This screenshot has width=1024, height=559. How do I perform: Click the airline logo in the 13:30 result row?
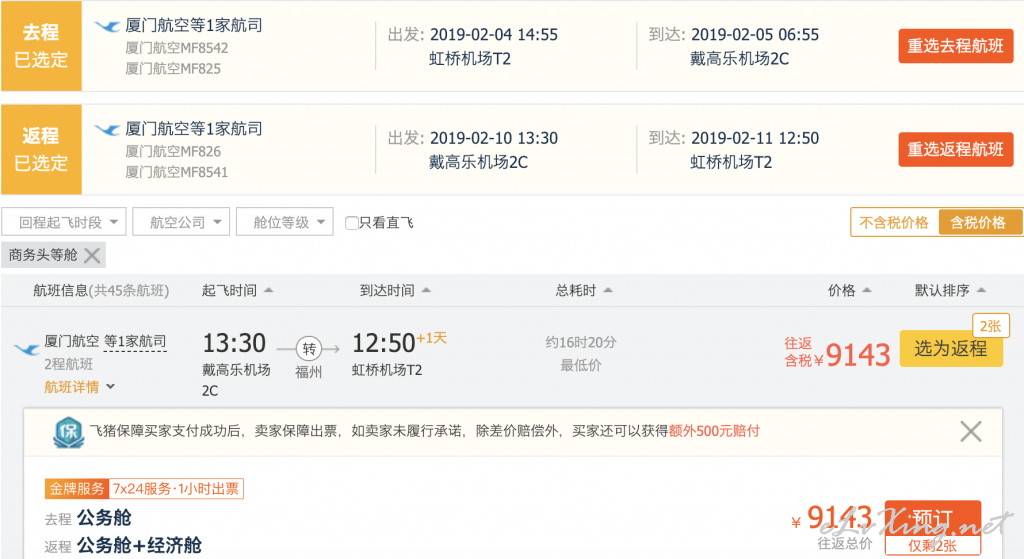(27, 349)
